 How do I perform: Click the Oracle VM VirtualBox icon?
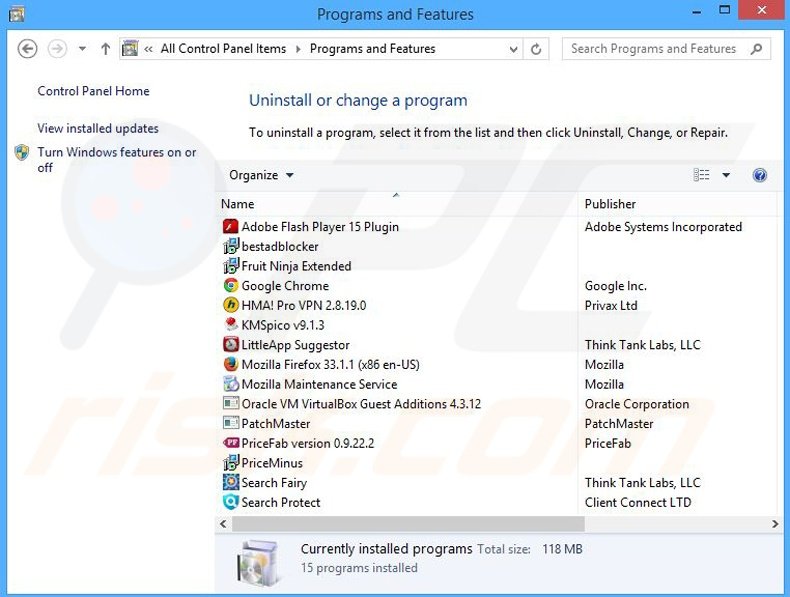click(230, 404)
